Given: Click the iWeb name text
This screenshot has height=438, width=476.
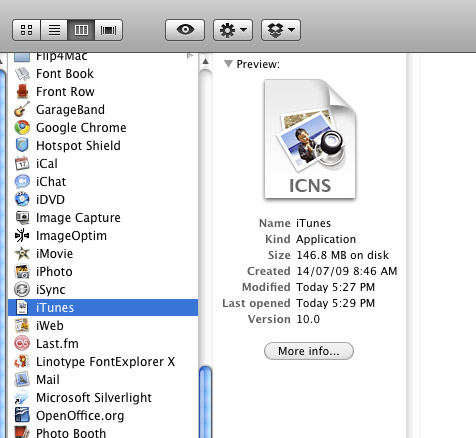Looking at the screenshot, I should pyautogui.click(x=50, y=326).
